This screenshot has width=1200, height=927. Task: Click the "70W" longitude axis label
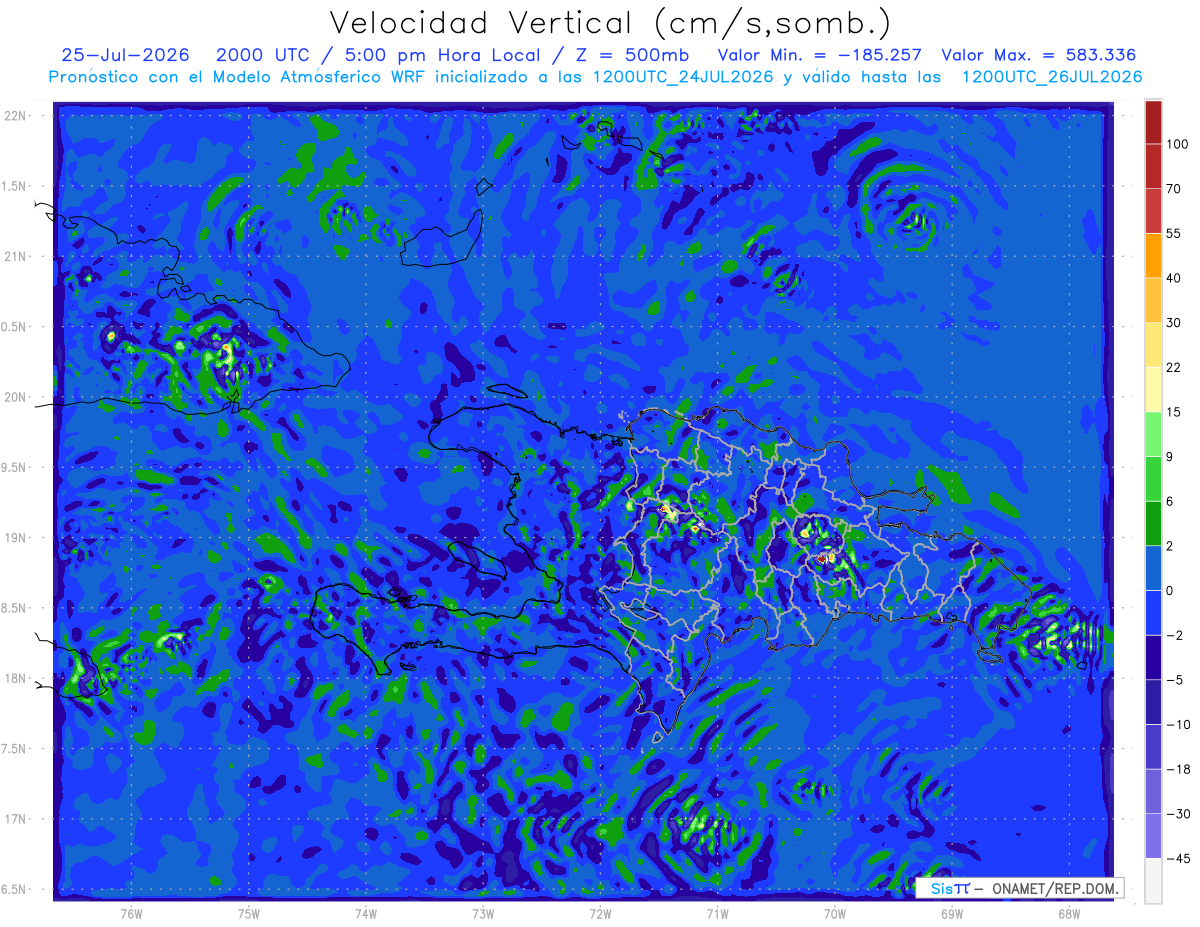(834, 914)
